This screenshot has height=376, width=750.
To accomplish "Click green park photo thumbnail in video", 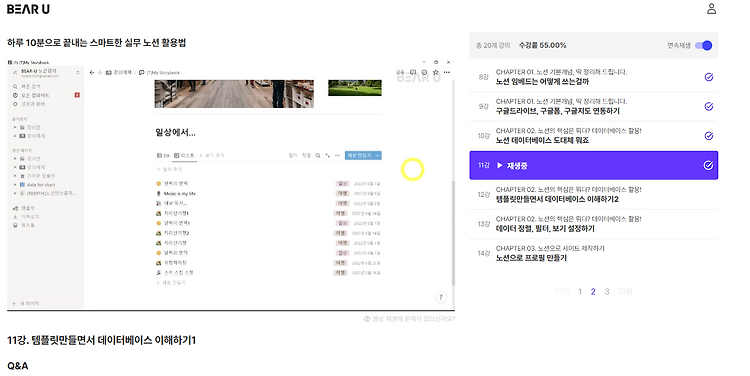I will (354, 88).
